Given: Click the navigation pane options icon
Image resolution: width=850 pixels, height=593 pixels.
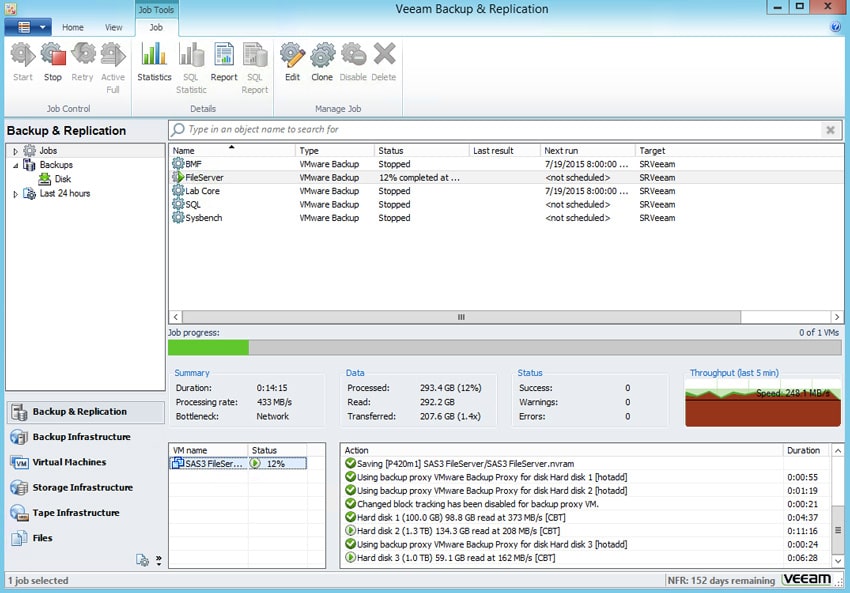Looking at the screenshot, I should tap(142, 560).
